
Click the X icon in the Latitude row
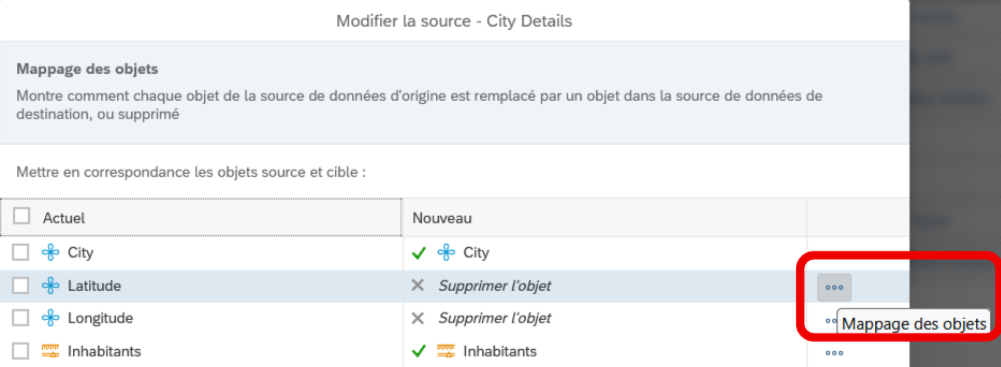coord(418,285)
